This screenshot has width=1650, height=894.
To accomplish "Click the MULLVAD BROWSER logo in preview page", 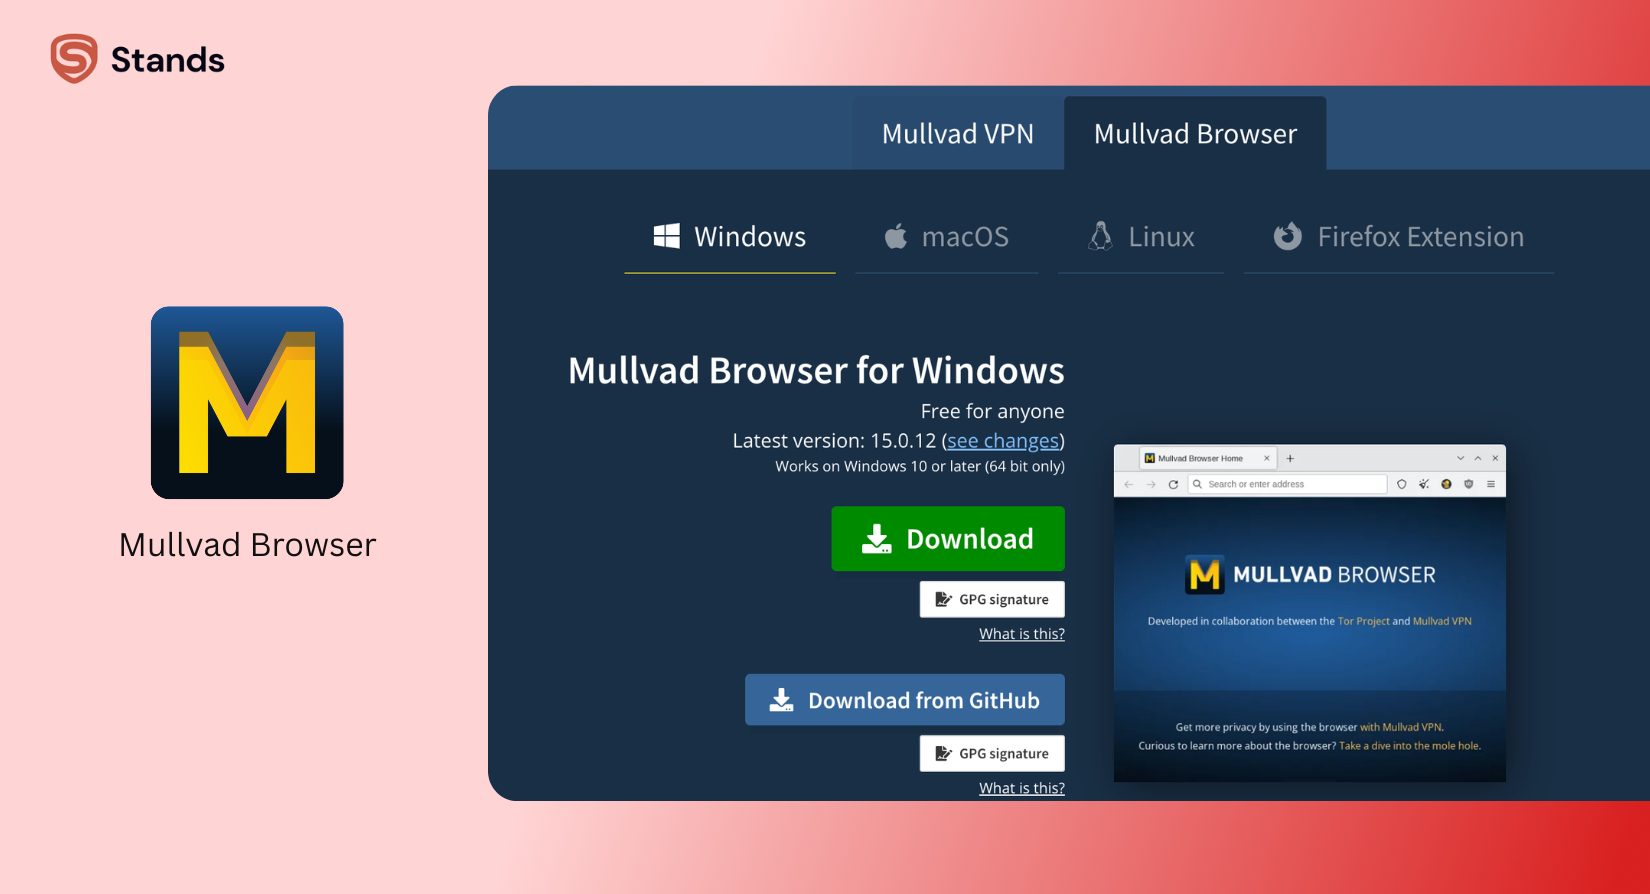I will 1310,575.
